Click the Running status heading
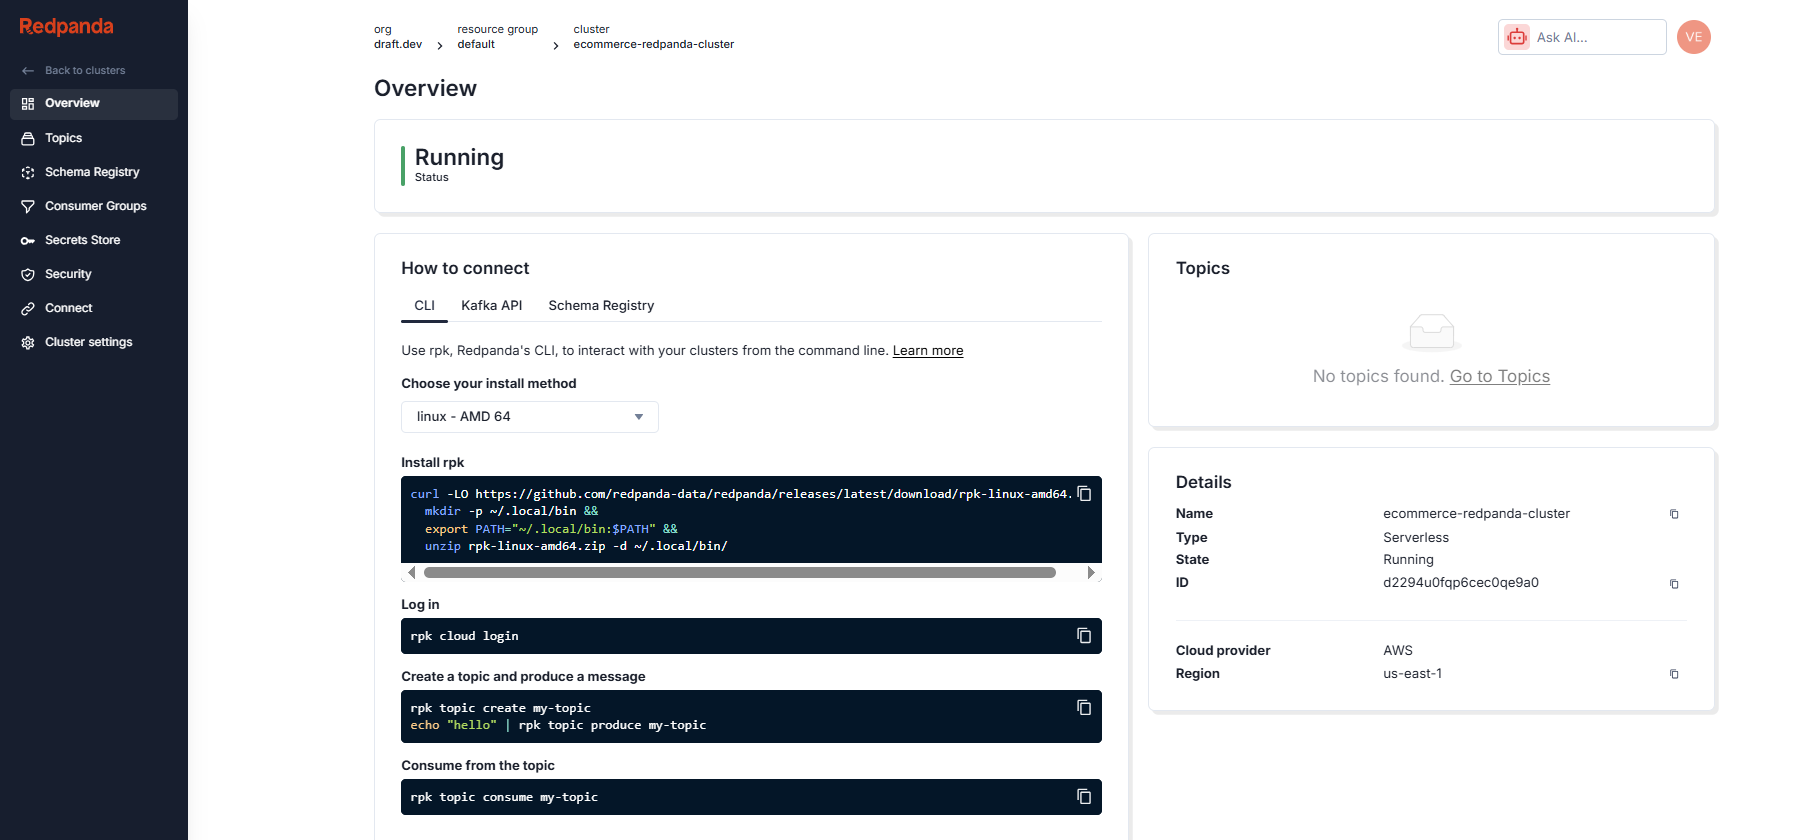 point(459,158)
